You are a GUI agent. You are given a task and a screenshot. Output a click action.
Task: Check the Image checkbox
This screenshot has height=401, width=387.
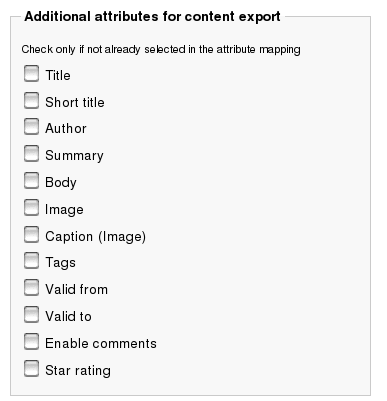[x=31, y=208]
